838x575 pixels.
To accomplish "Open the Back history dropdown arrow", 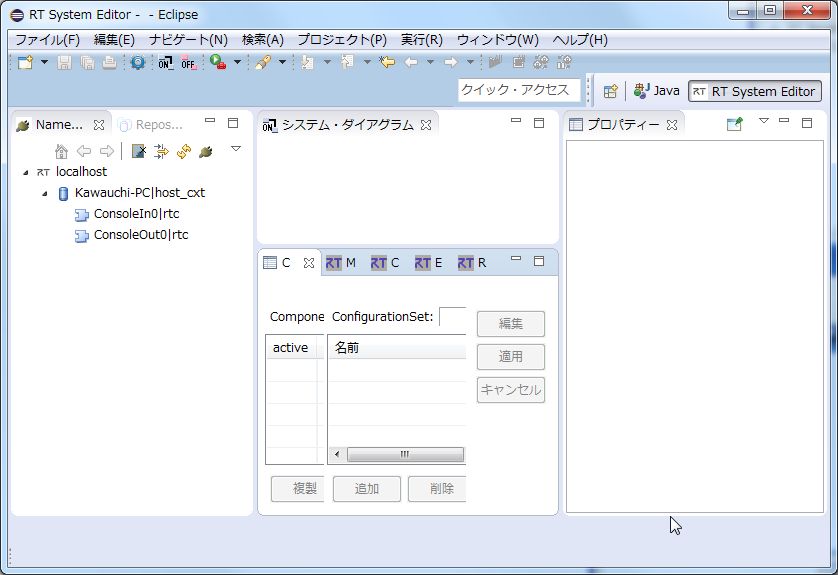I will (x=430, y=63).
